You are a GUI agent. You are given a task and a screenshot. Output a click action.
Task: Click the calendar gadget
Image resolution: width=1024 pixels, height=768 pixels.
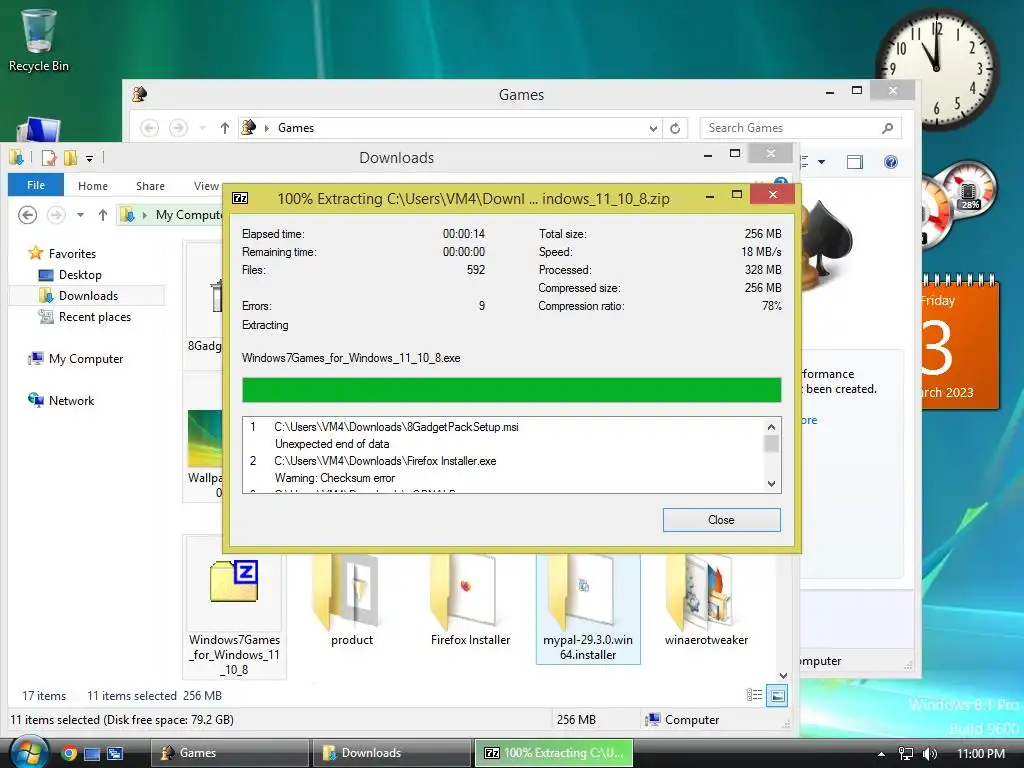tap(960, 342)
